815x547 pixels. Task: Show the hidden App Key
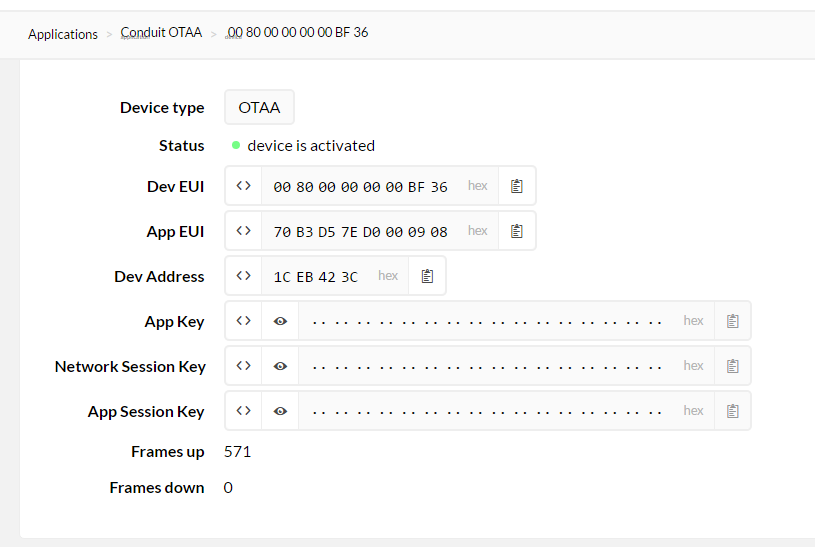coord(280,321)
